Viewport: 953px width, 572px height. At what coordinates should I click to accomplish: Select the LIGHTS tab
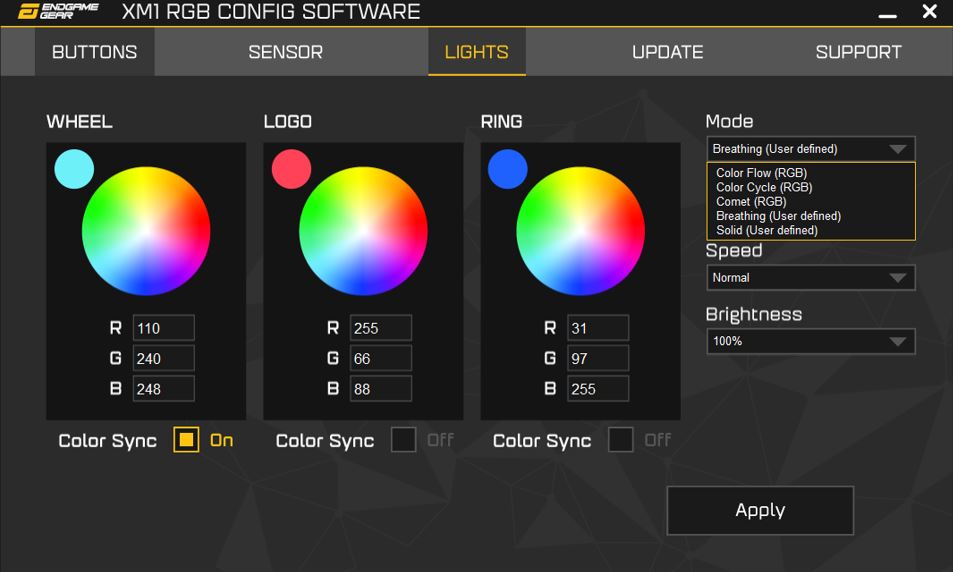[476, 52]
